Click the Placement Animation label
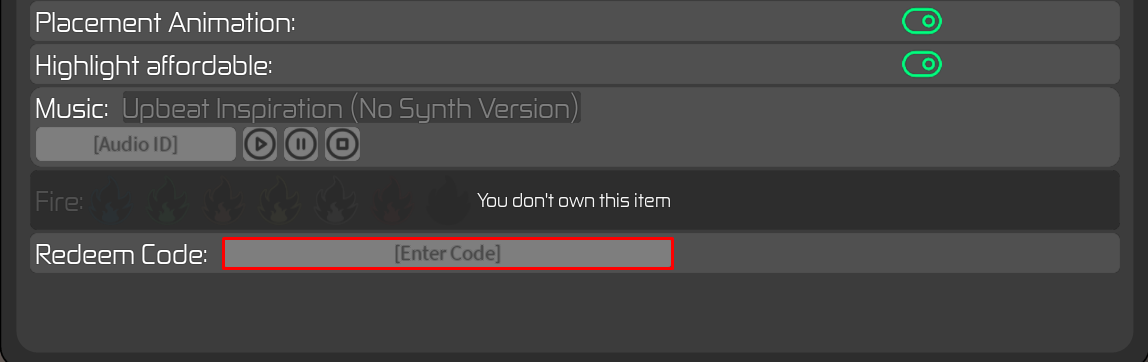 tap(165, 23)
